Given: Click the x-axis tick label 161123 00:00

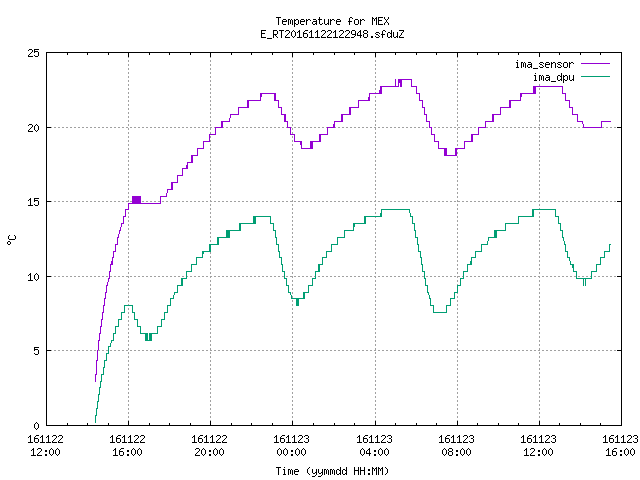Looking at the screenshot, I should 291,445.
